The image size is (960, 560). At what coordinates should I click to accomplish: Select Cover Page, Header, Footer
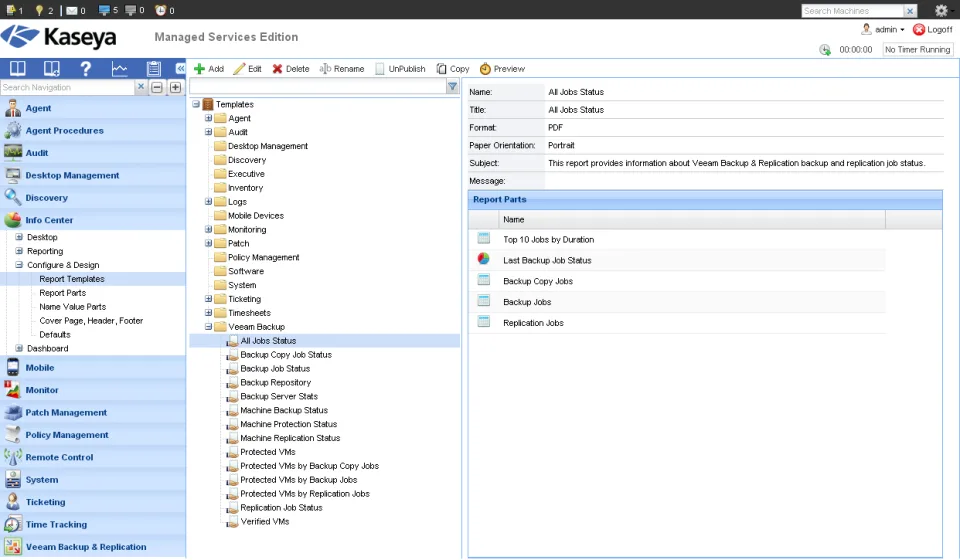(91, 321)
